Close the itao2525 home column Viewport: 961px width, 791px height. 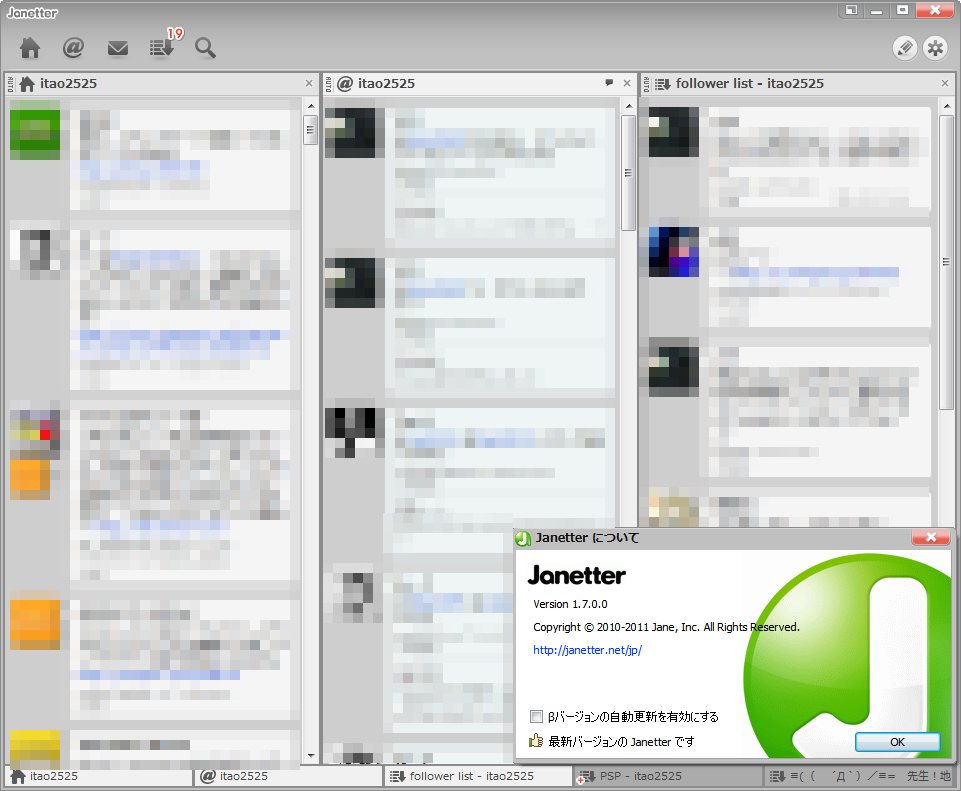(x=308, y=83)
